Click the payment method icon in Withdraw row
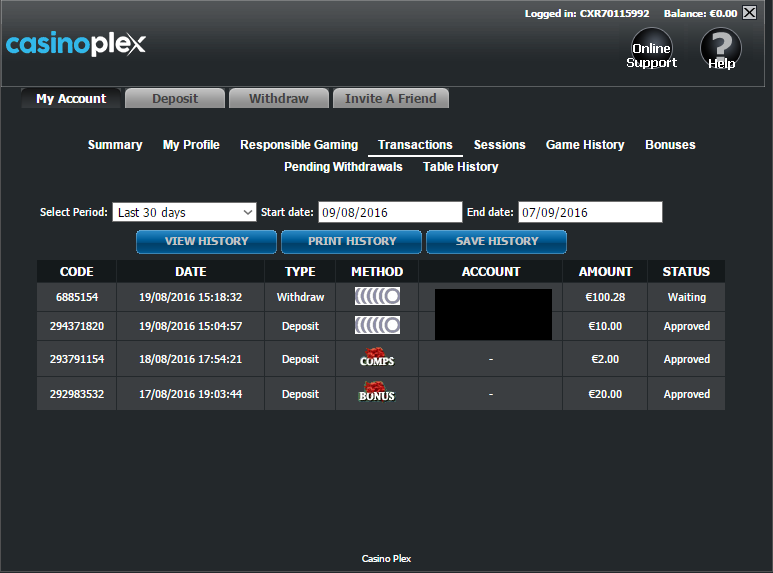The width and height of the screenshot is (773, 573). point(377,296)
